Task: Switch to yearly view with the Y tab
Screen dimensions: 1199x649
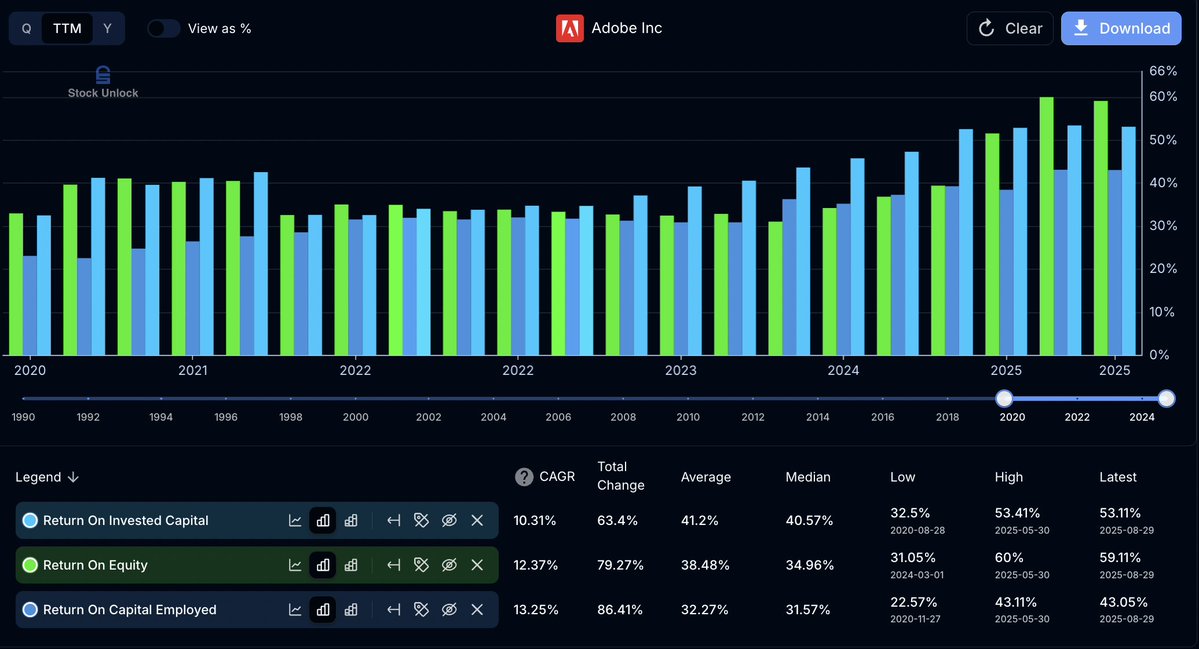Action: [x=107, y=28]
